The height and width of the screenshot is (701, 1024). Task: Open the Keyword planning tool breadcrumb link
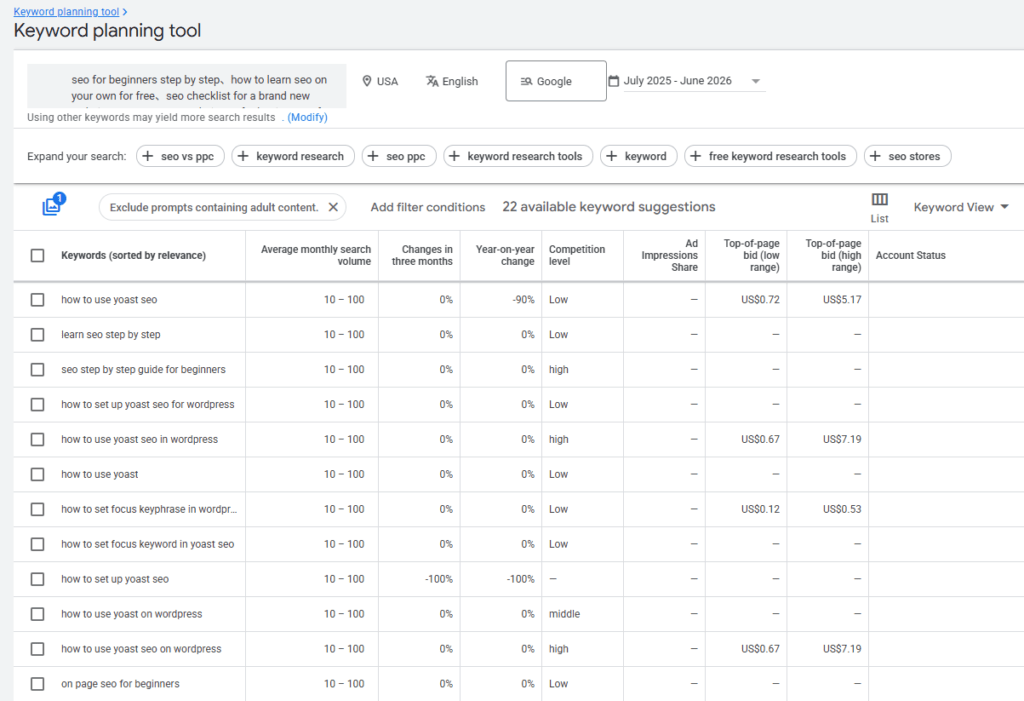pos(66,12)
